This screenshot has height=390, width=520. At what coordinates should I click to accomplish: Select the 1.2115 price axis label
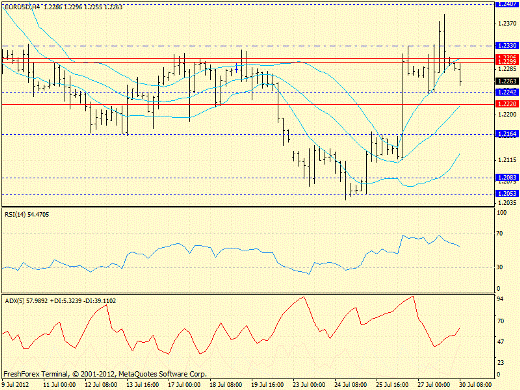pos(507,160)
